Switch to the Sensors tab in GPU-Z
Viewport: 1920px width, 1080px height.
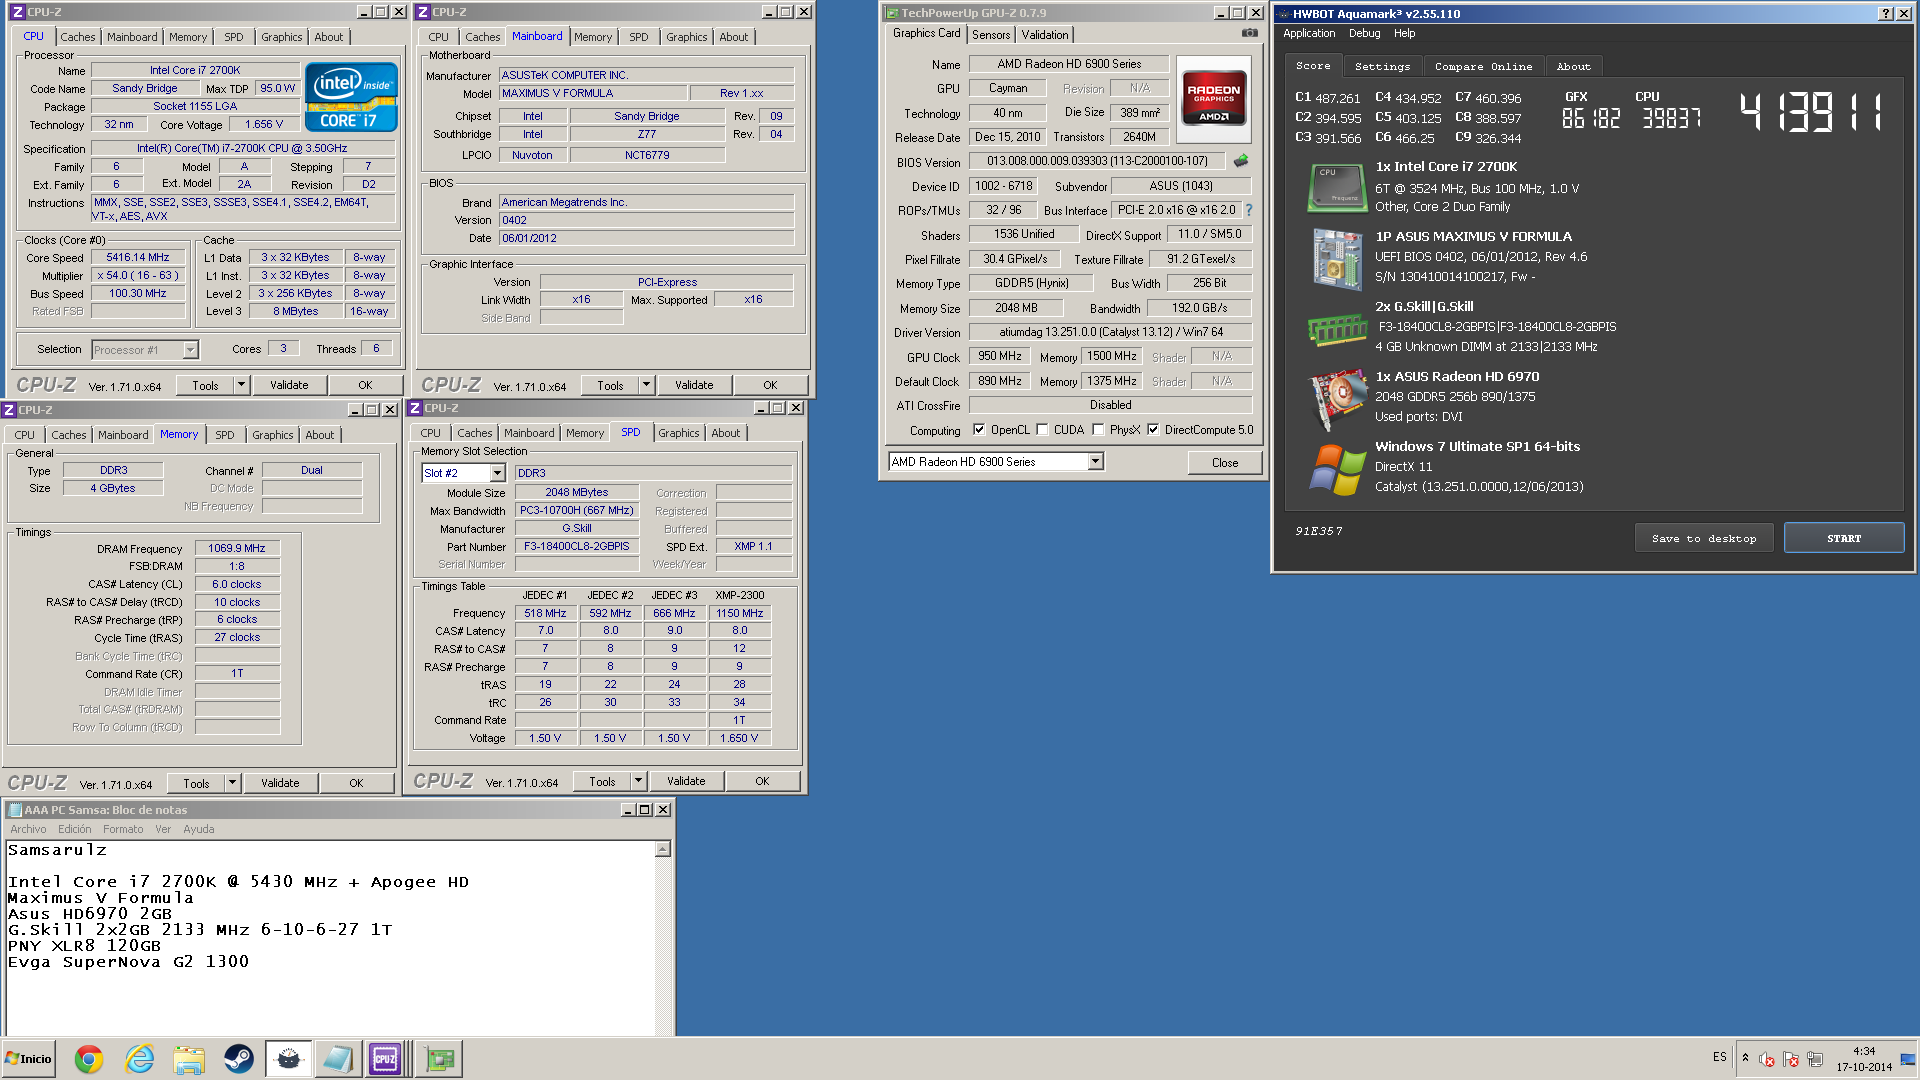991,35
